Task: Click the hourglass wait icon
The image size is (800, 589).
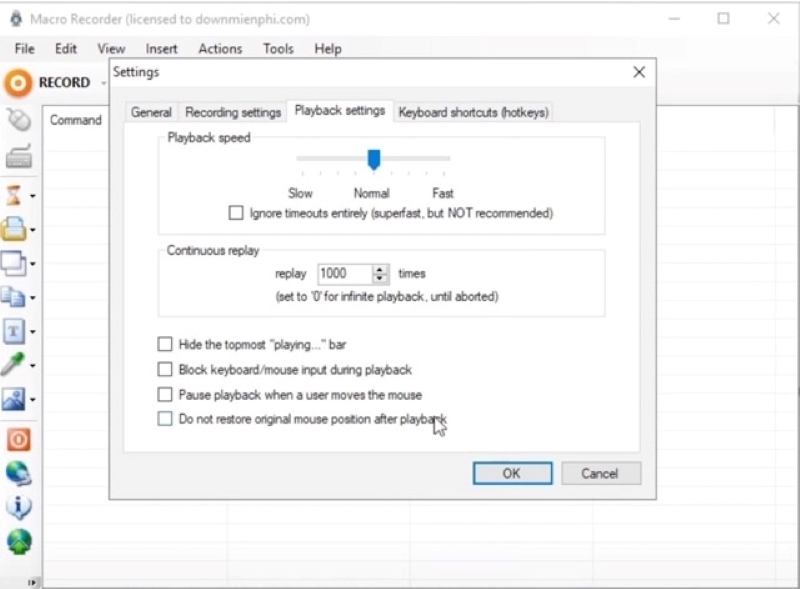Action: coord(14,195)
